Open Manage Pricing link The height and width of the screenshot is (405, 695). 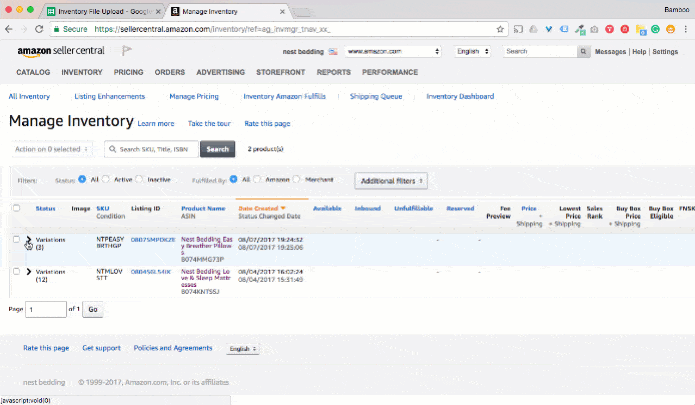[194, 96]
